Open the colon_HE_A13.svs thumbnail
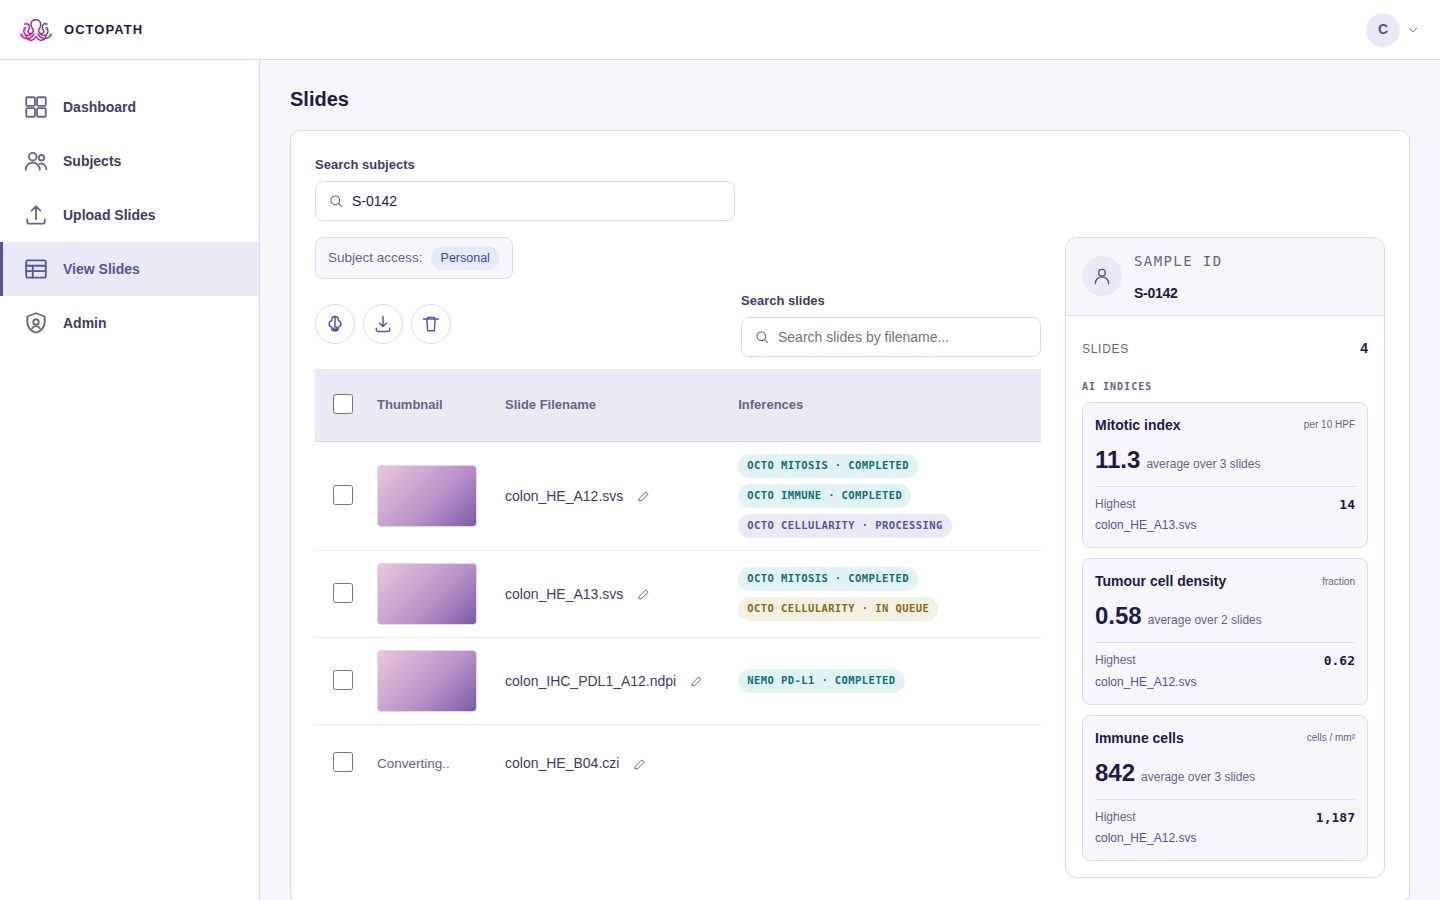1440x900 pixels. pos(427,594)
